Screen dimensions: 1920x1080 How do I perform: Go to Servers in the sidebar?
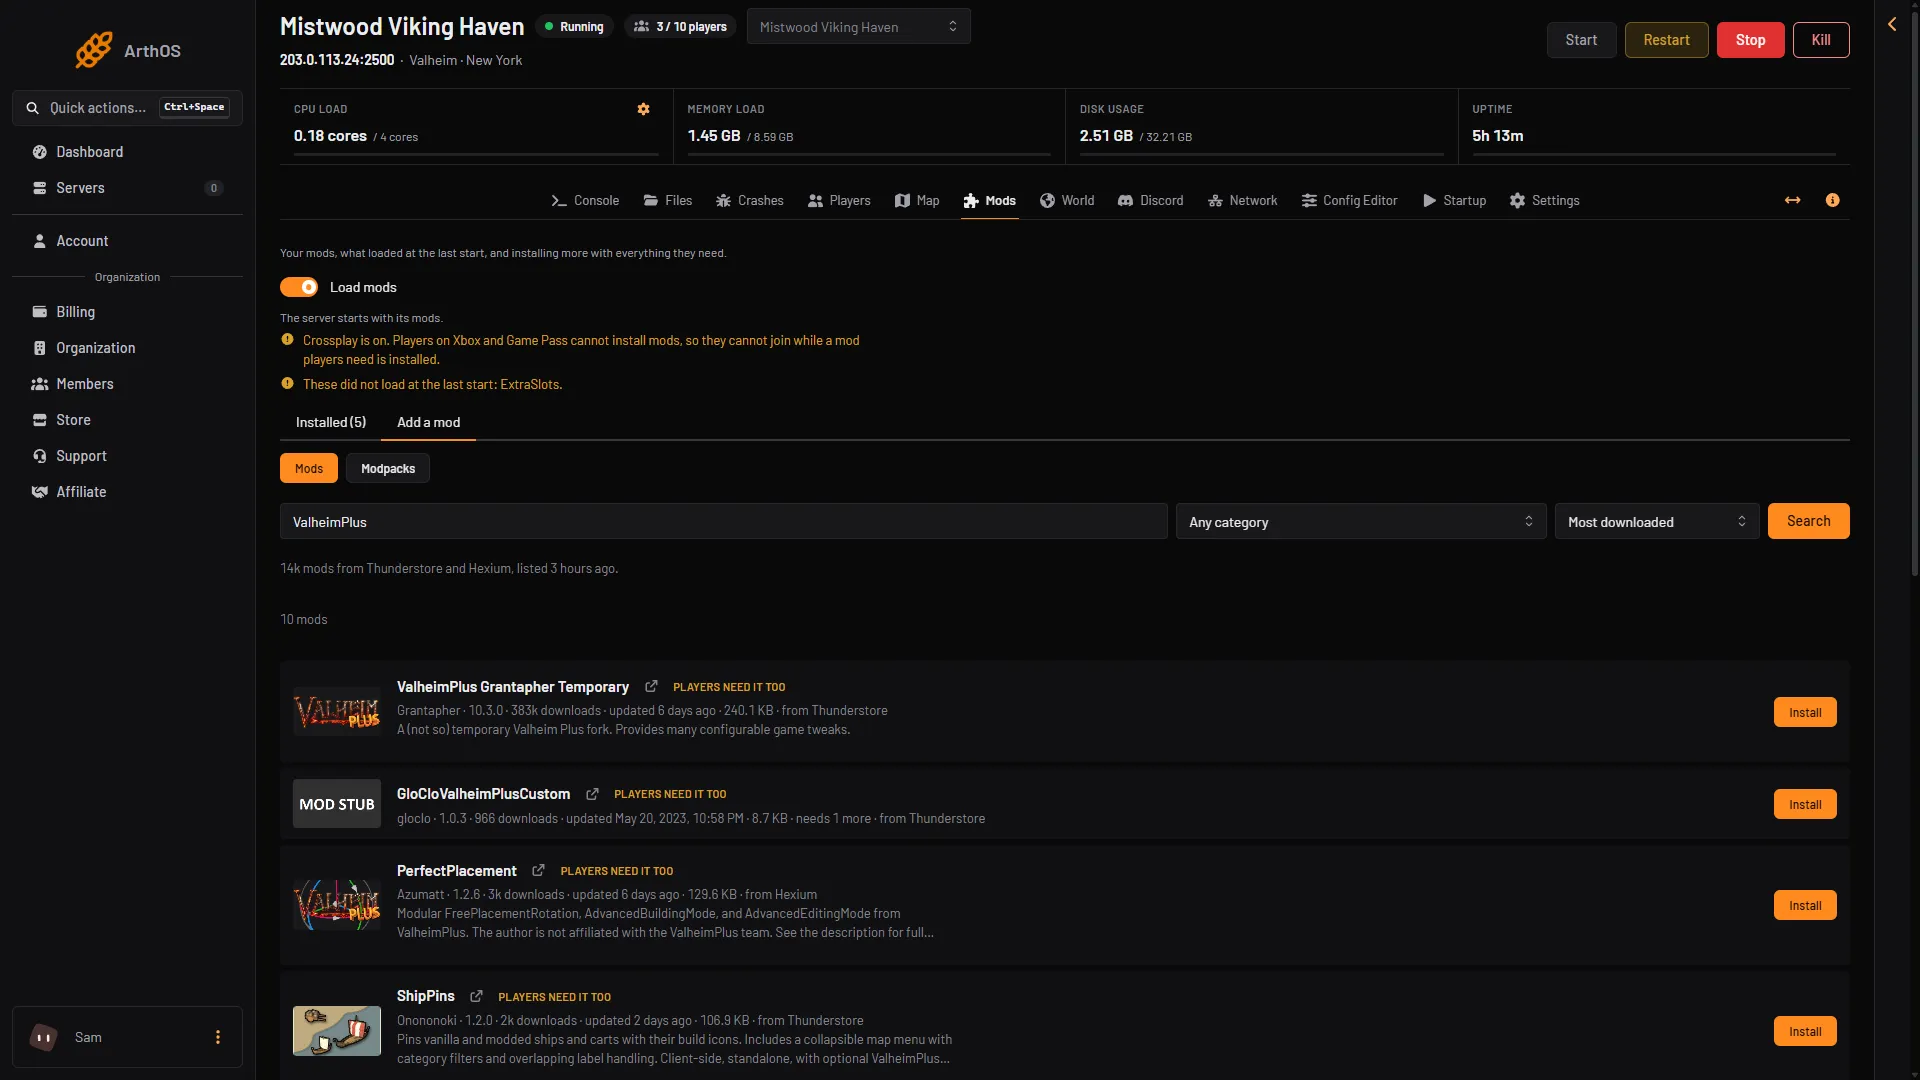coord(127,188)
